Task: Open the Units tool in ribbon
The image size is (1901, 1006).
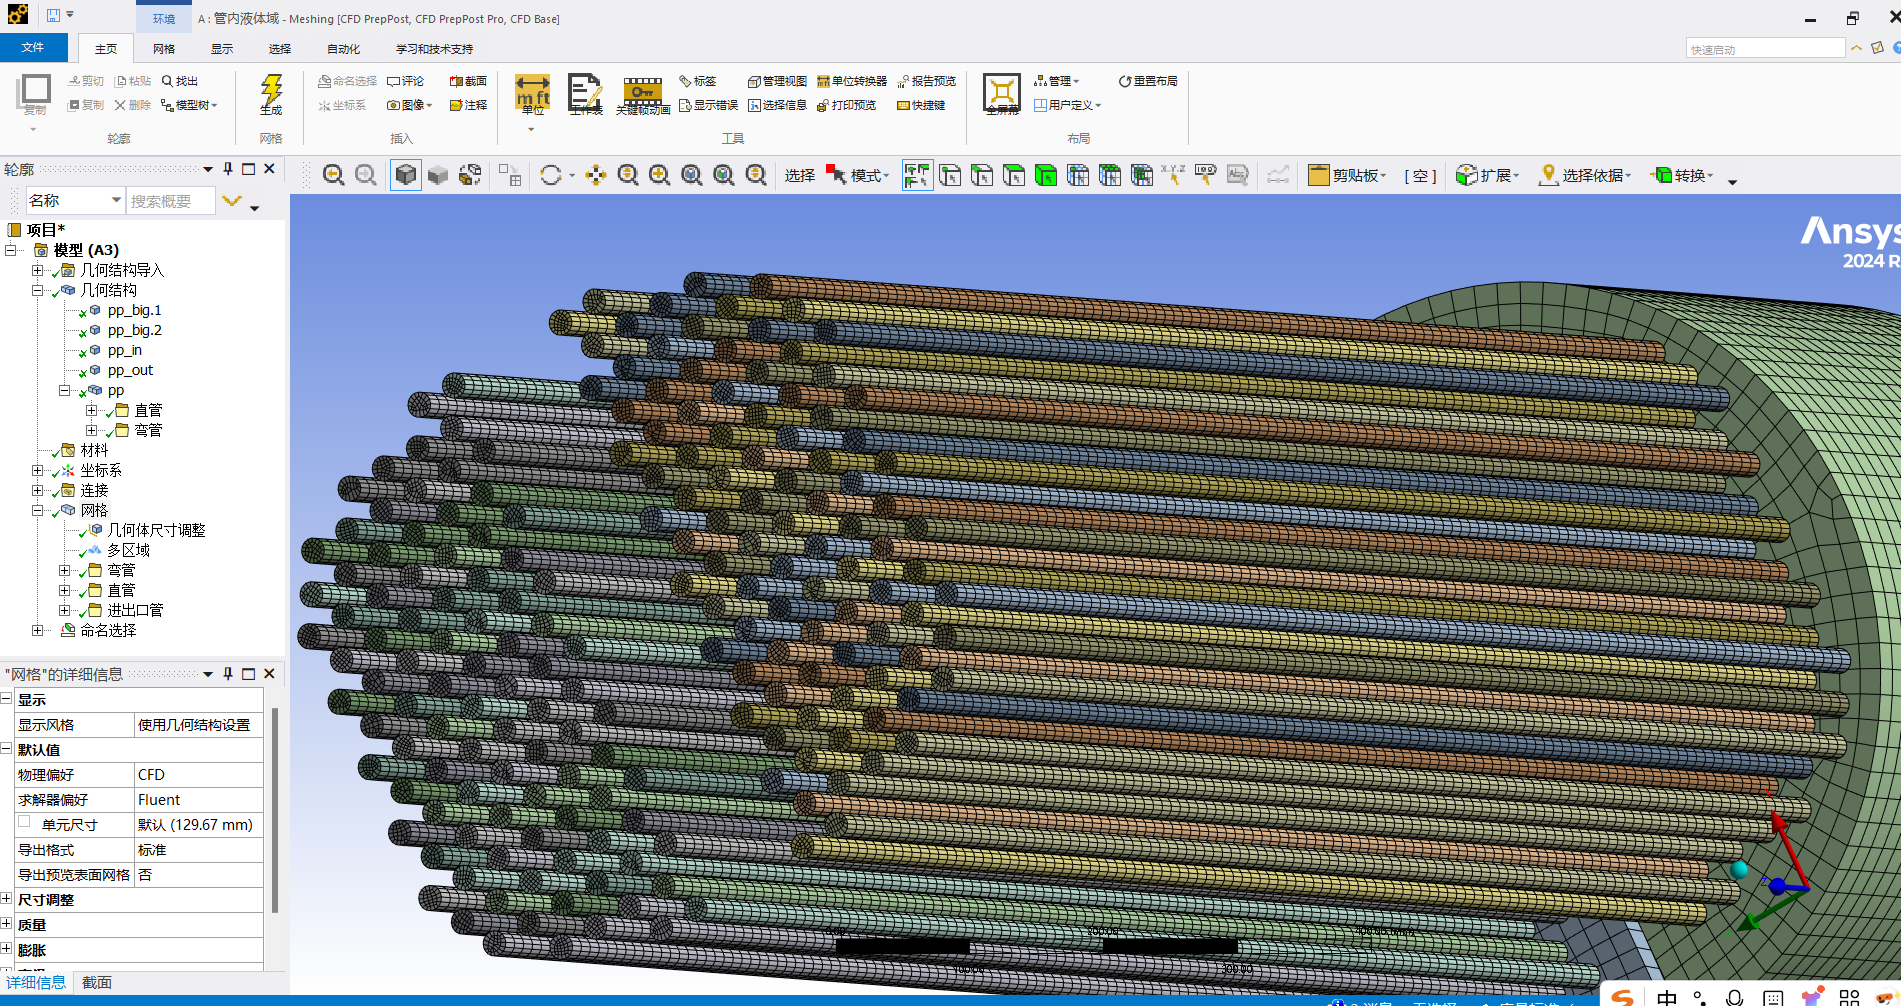Action: 532,96
